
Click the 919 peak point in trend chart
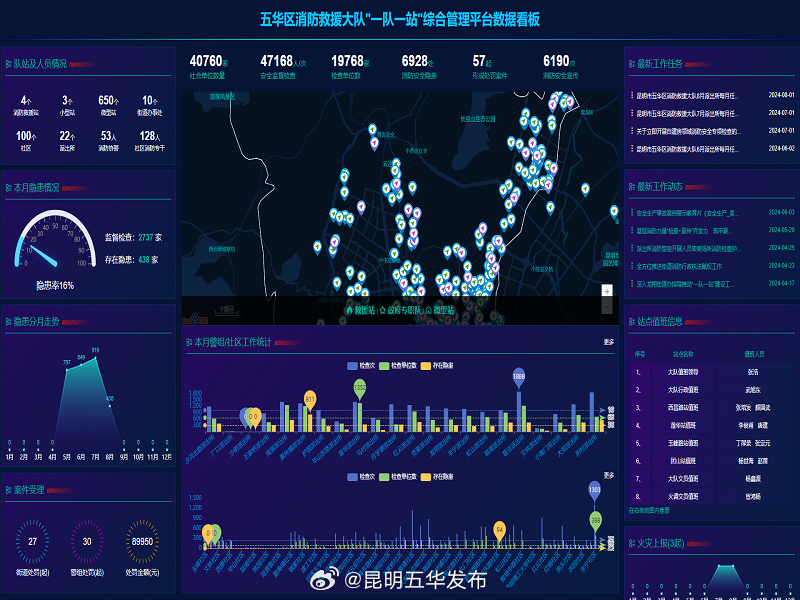coord(95,353)
